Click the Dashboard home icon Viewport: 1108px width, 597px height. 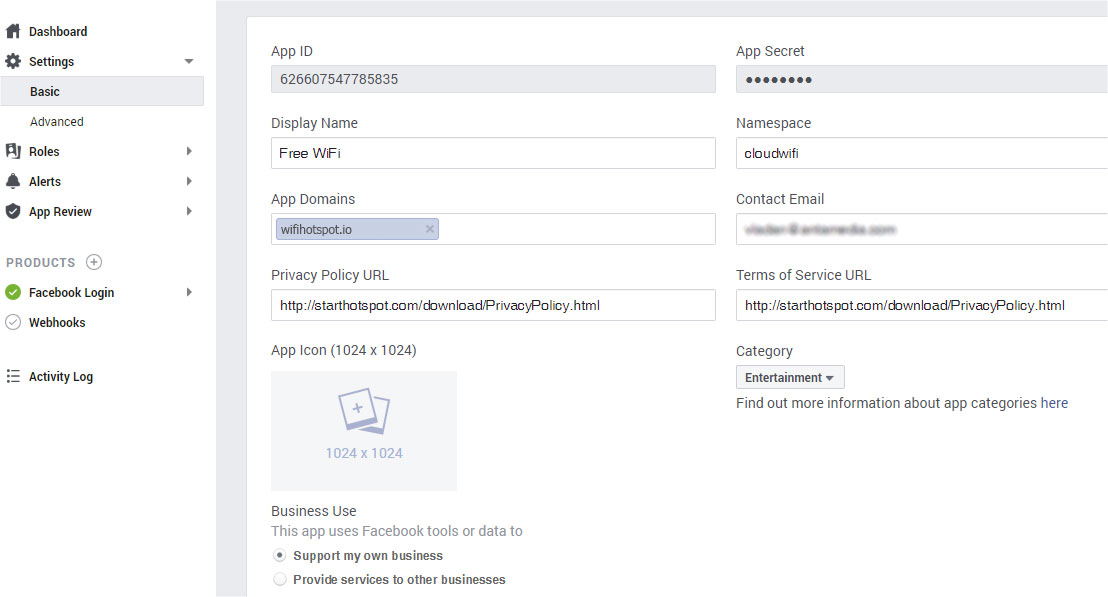point(13,31)
